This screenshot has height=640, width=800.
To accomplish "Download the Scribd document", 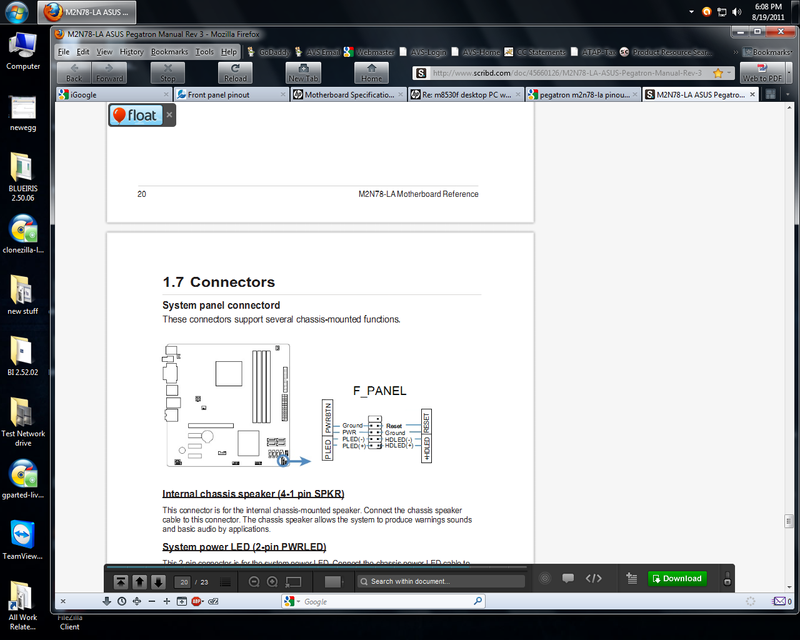I will [x=677, y=578].
